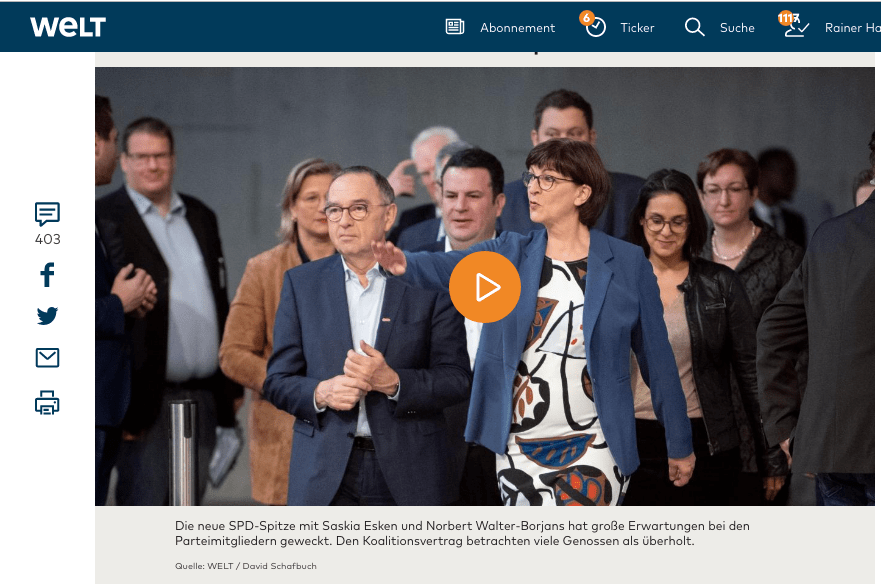Click the orange 1117 notification badge
This screenshot has width=881, height=586.
pos(787,18)
